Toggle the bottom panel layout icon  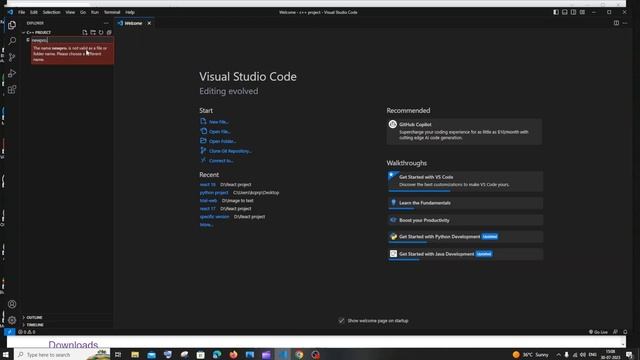pos(565,12)
